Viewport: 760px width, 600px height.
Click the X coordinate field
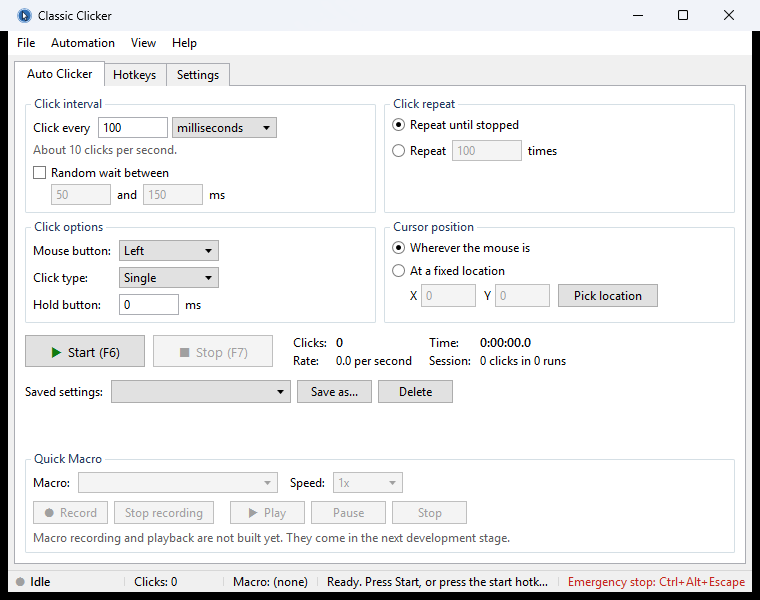click(448, 296)
